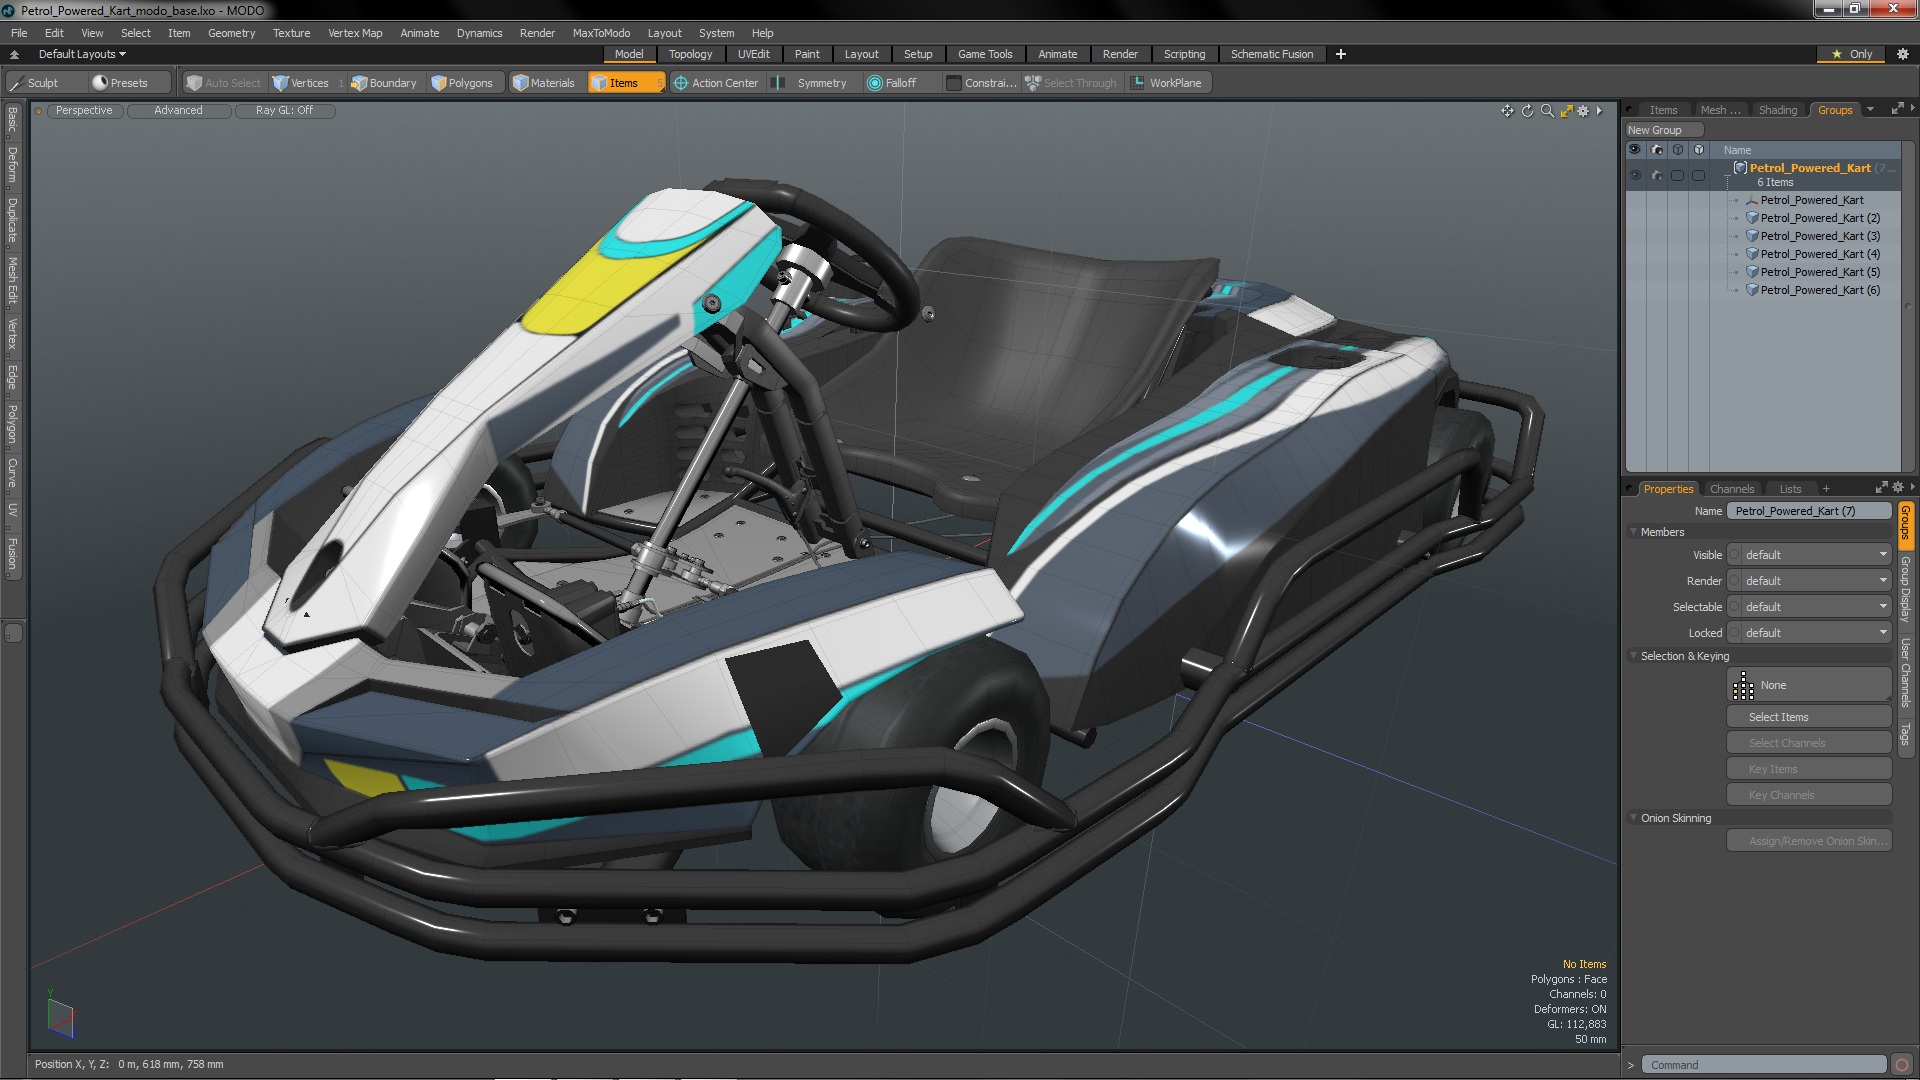Click the viewport zoom magnifier icon
The width and height of the screenshot is (1920, 1080).
click(1547, 111)
